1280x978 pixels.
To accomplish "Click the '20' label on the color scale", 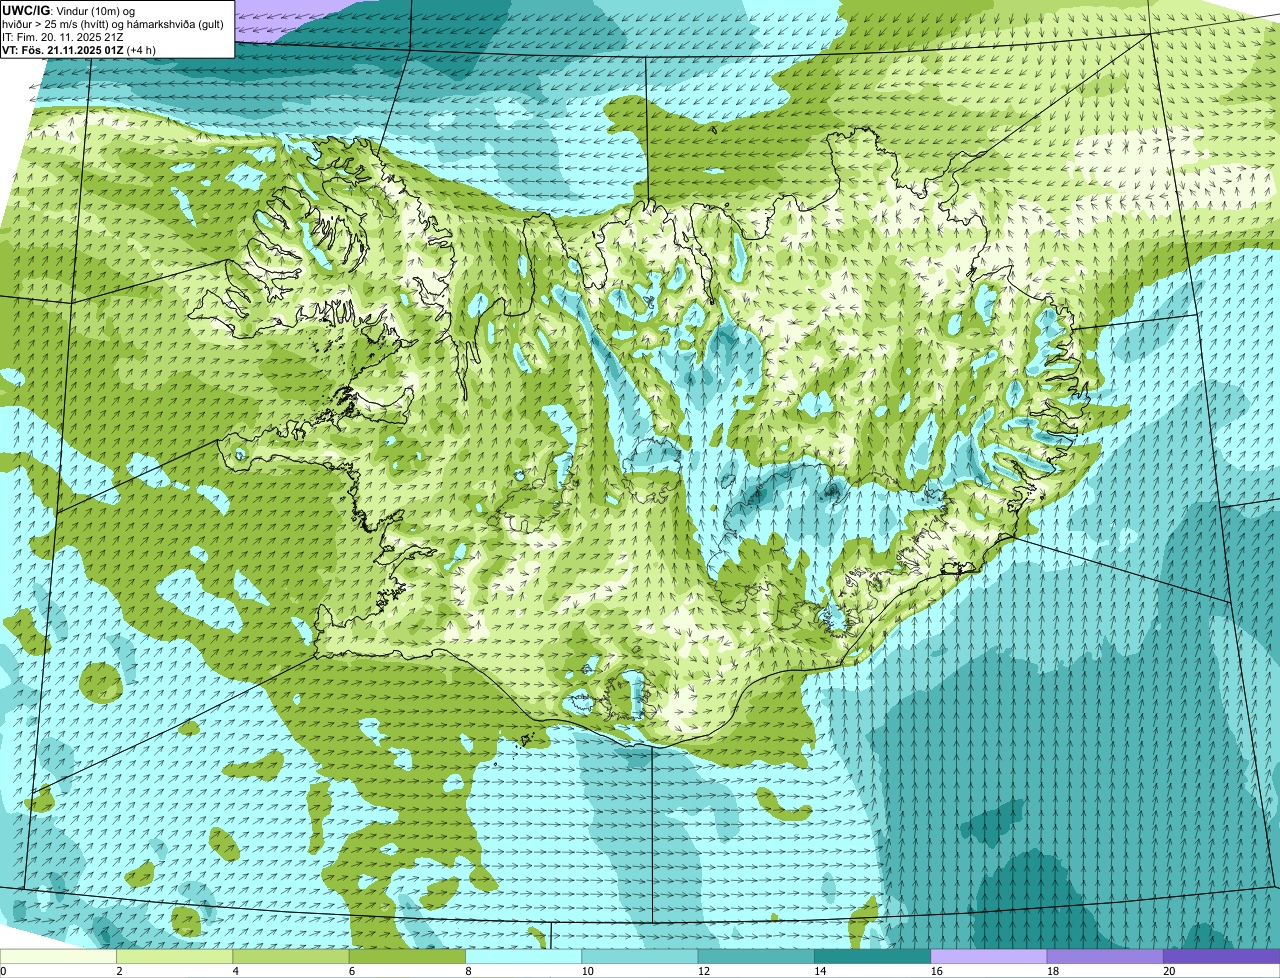I will [1169, 971].
